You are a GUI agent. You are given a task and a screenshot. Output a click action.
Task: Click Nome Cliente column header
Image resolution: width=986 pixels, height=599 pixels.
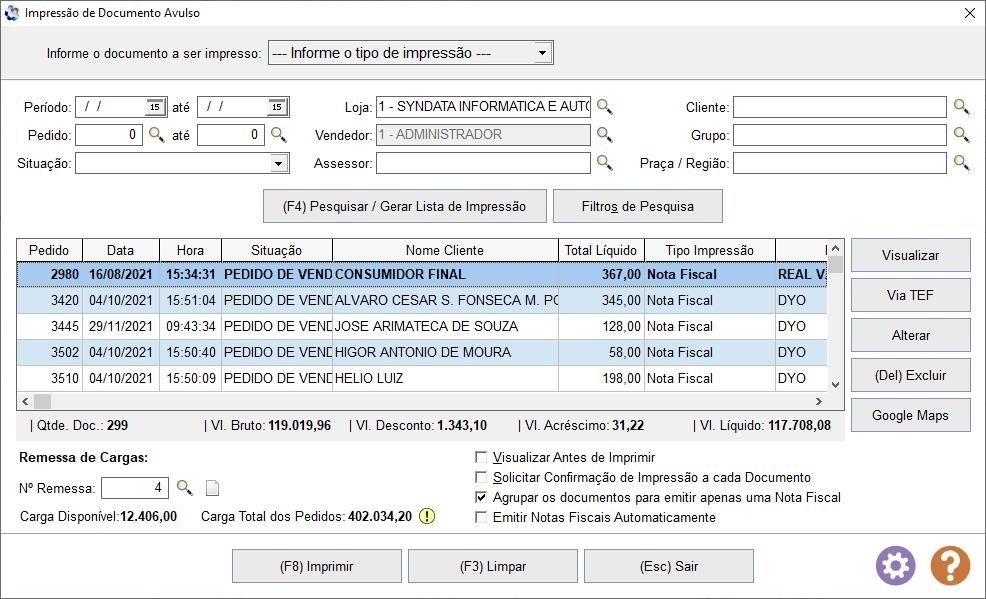click(445, 250)
